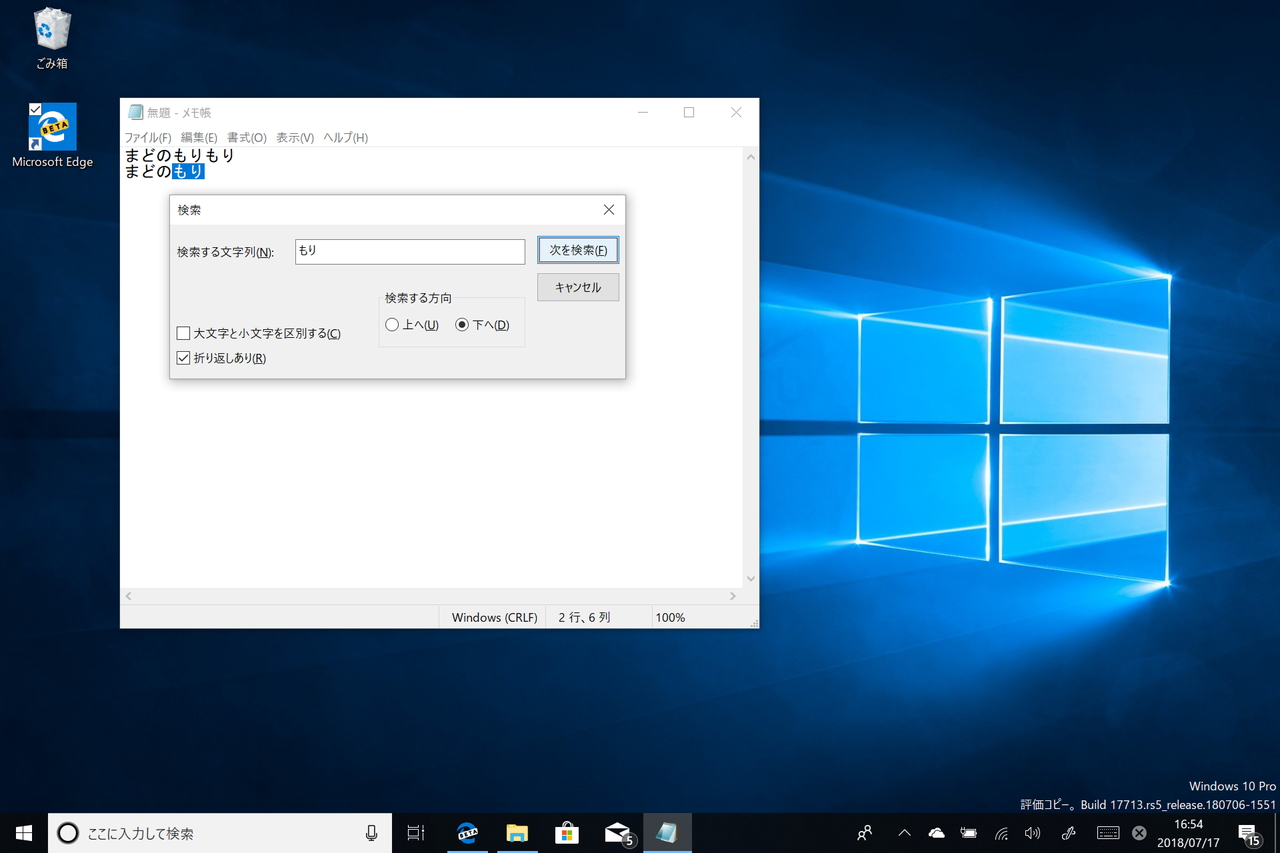1280x853 pixels.
Task: Open the 編集(E) menu
Action: [199, 138]
